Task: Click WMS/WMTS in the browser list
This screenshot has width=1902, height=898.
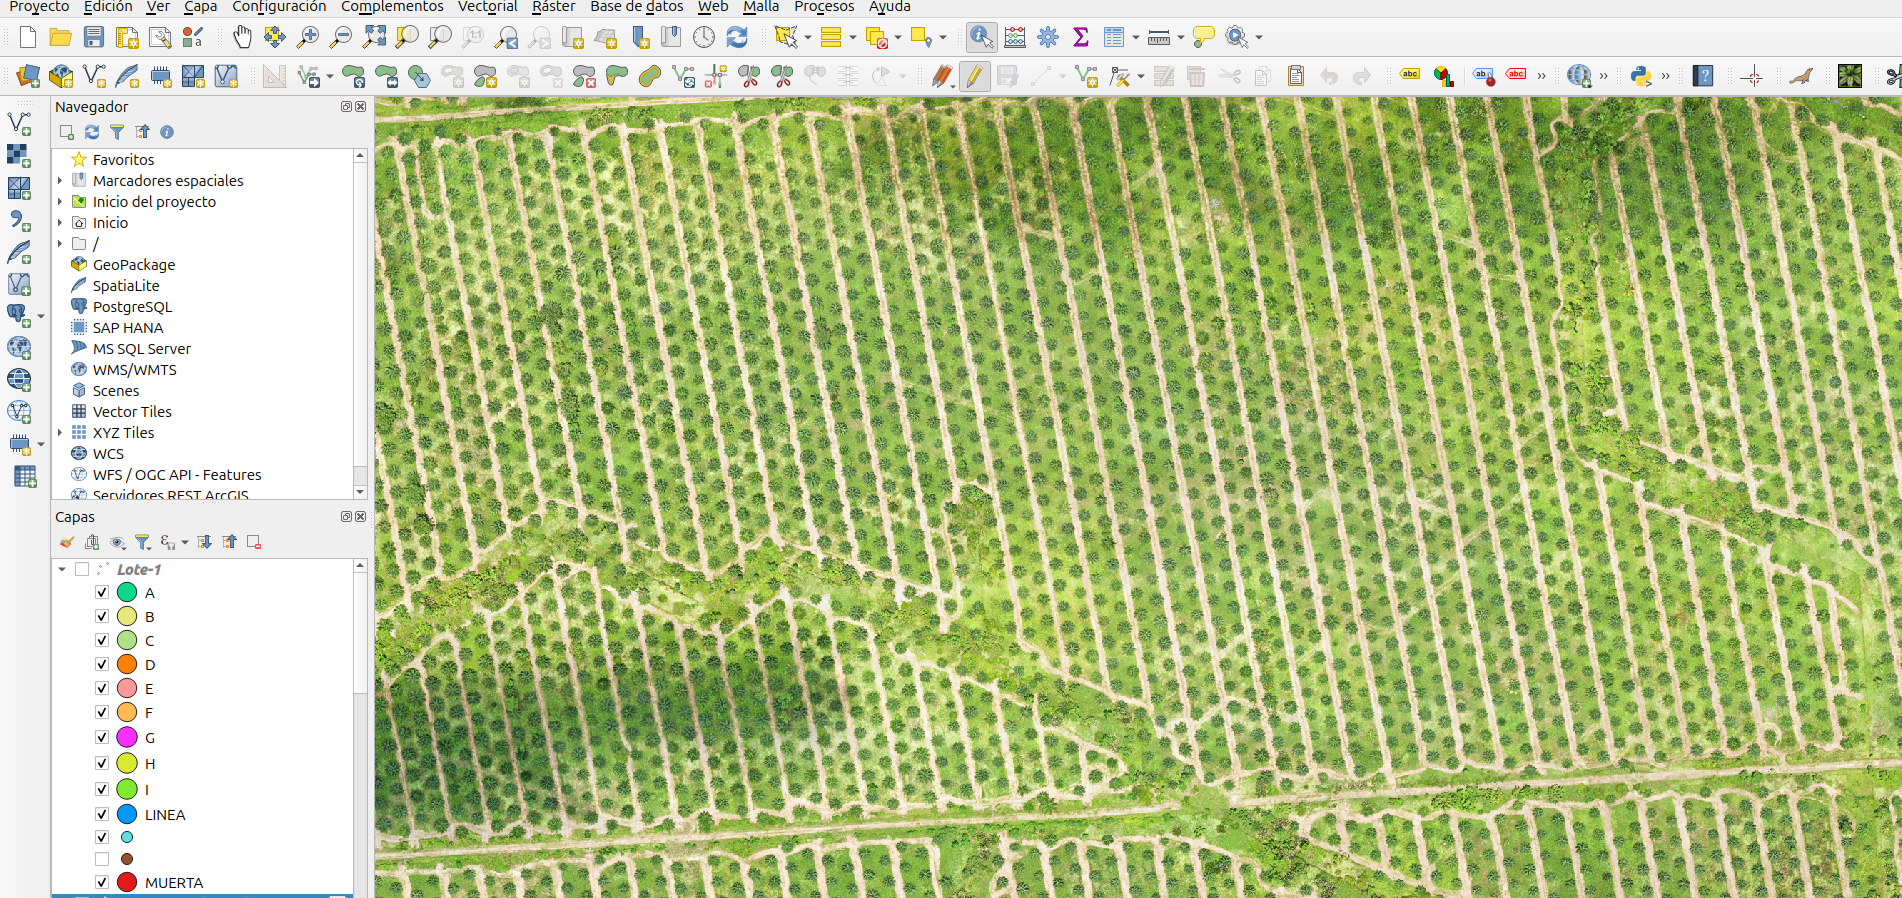Action: [x=135, y=370]
